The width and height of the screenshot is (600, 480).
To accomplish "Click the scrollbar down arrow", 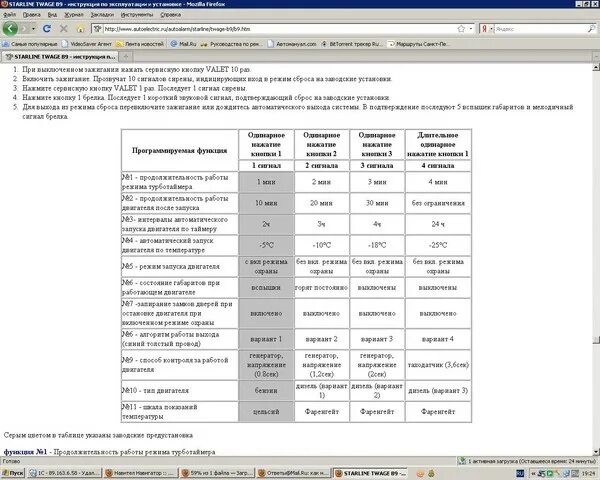I will tap(596, 452).
